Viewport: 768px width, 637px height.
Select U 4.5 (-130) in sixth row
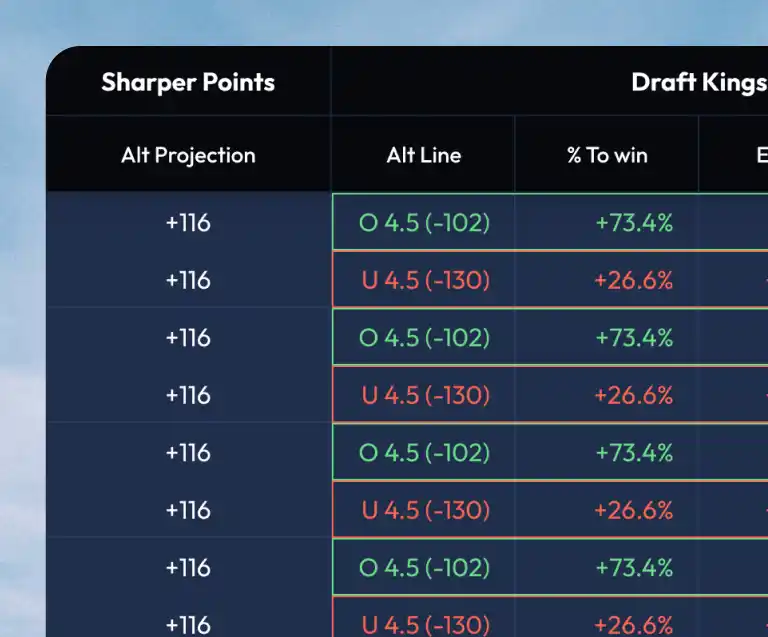pos(425,510)
